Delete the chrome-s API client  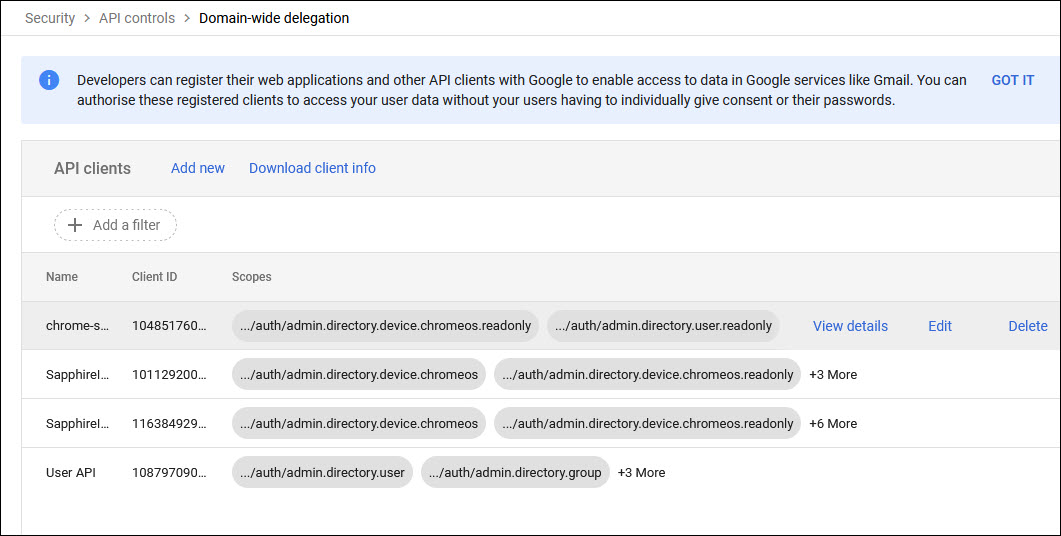tap(1027, 326)
